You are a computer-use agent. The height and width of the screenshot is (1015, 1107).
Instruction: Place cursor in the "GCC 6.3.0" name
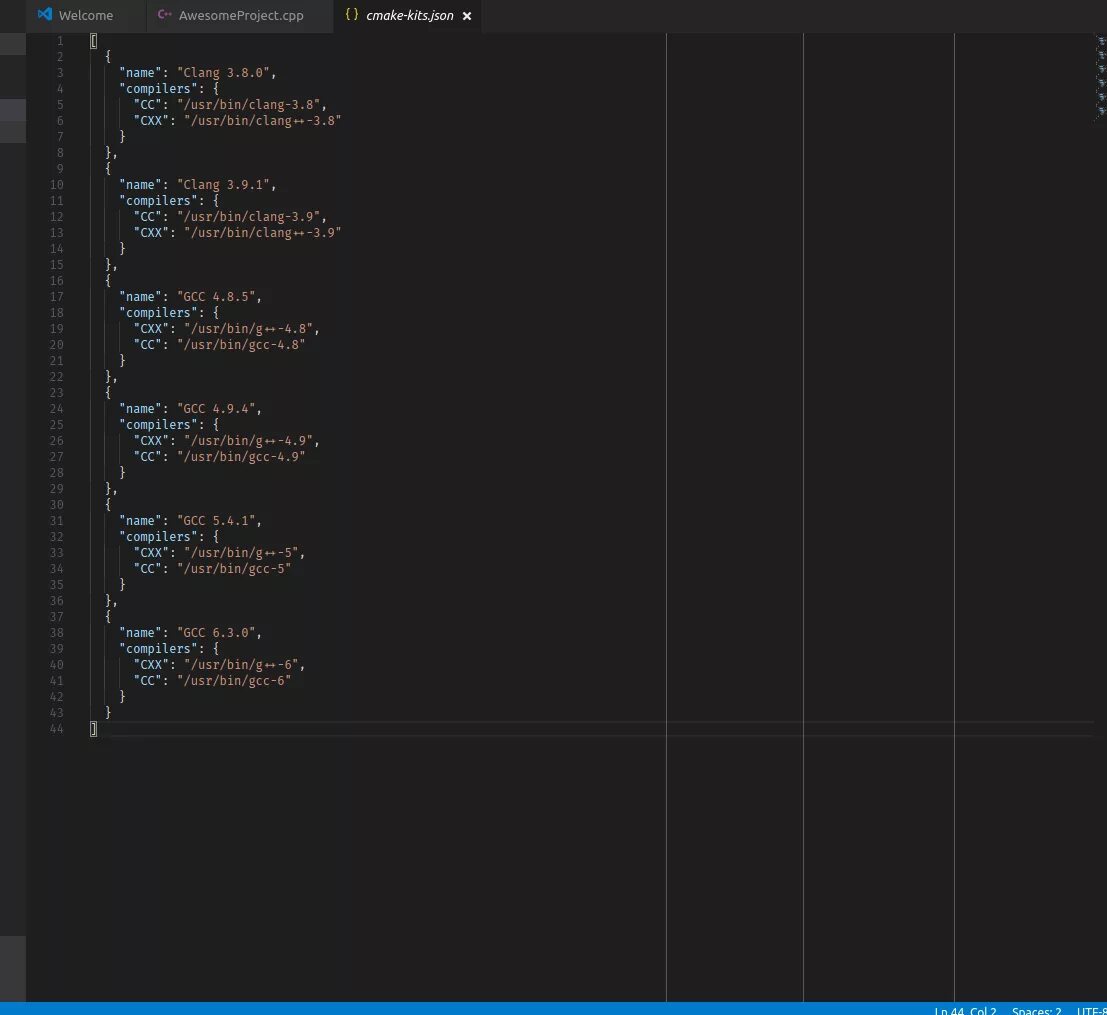tap(216, 633)
